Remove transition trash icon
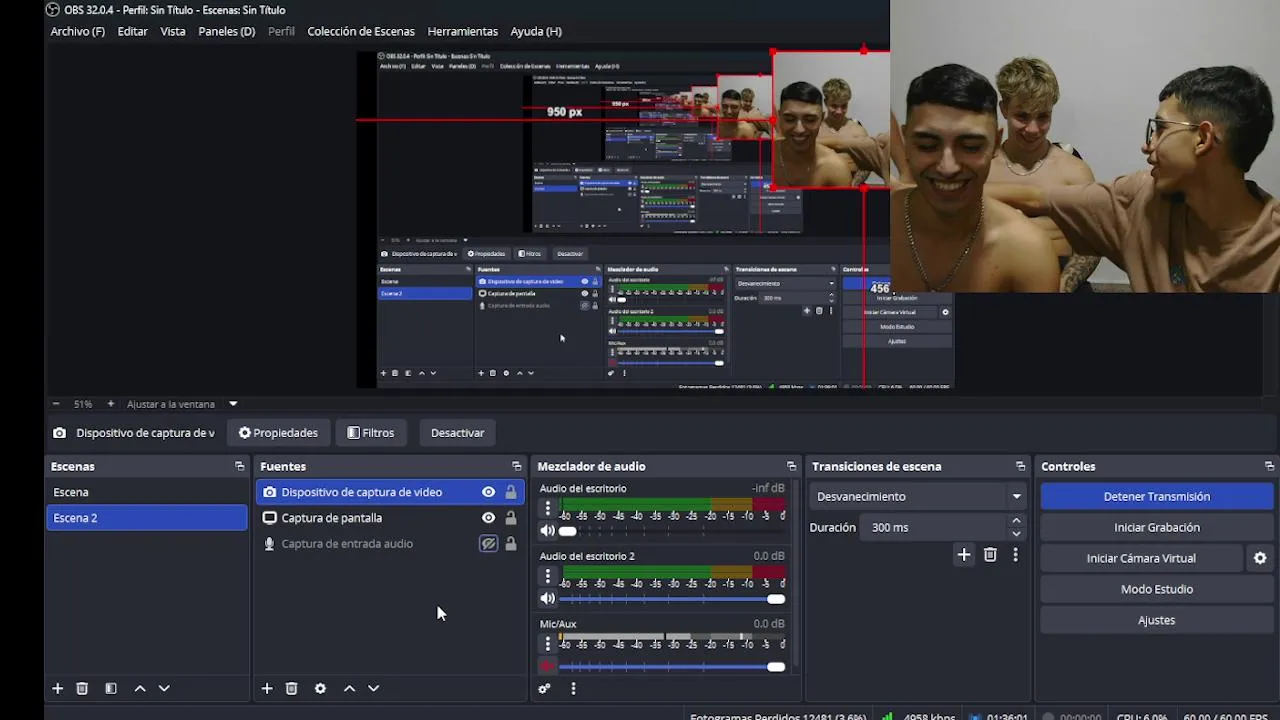Viewport: 1280px width, 720px height. tap(990, 555)
